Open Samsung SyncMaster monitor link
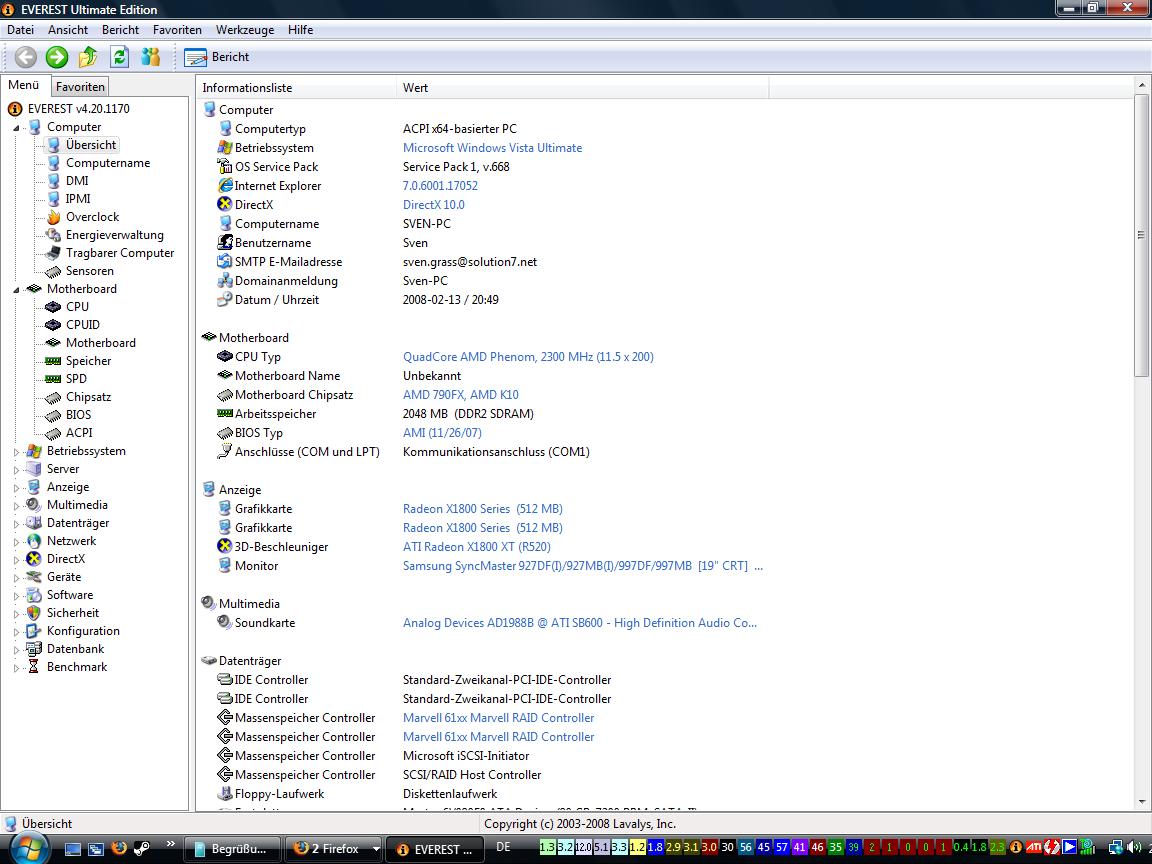The width and height of the screenshot is (1152, 864). point(583,566)
